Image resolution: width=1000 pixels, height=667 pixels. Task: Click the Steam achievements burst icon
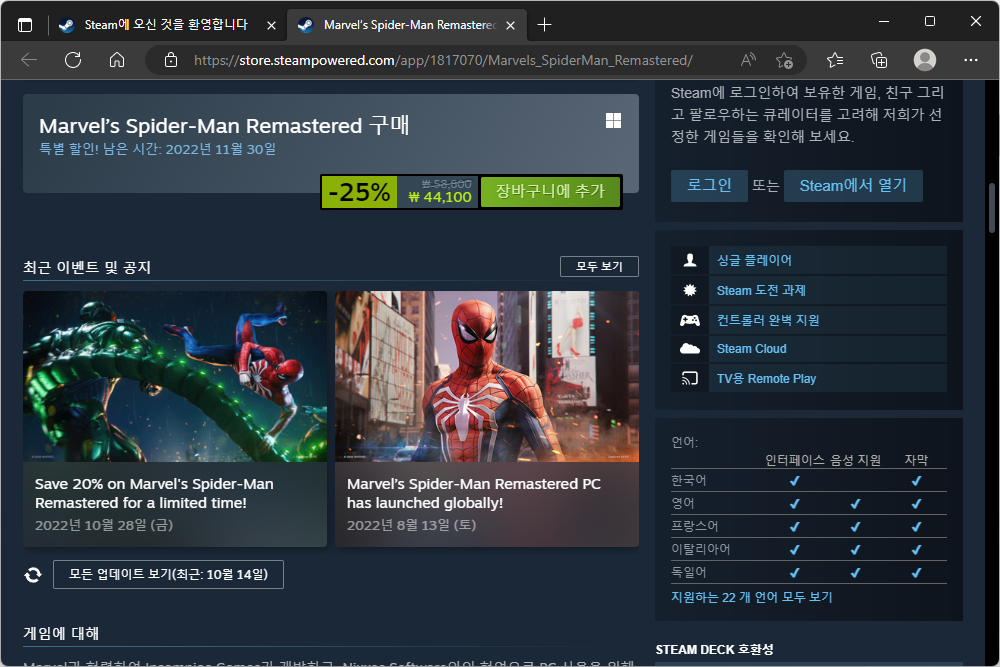coord(689,290)
